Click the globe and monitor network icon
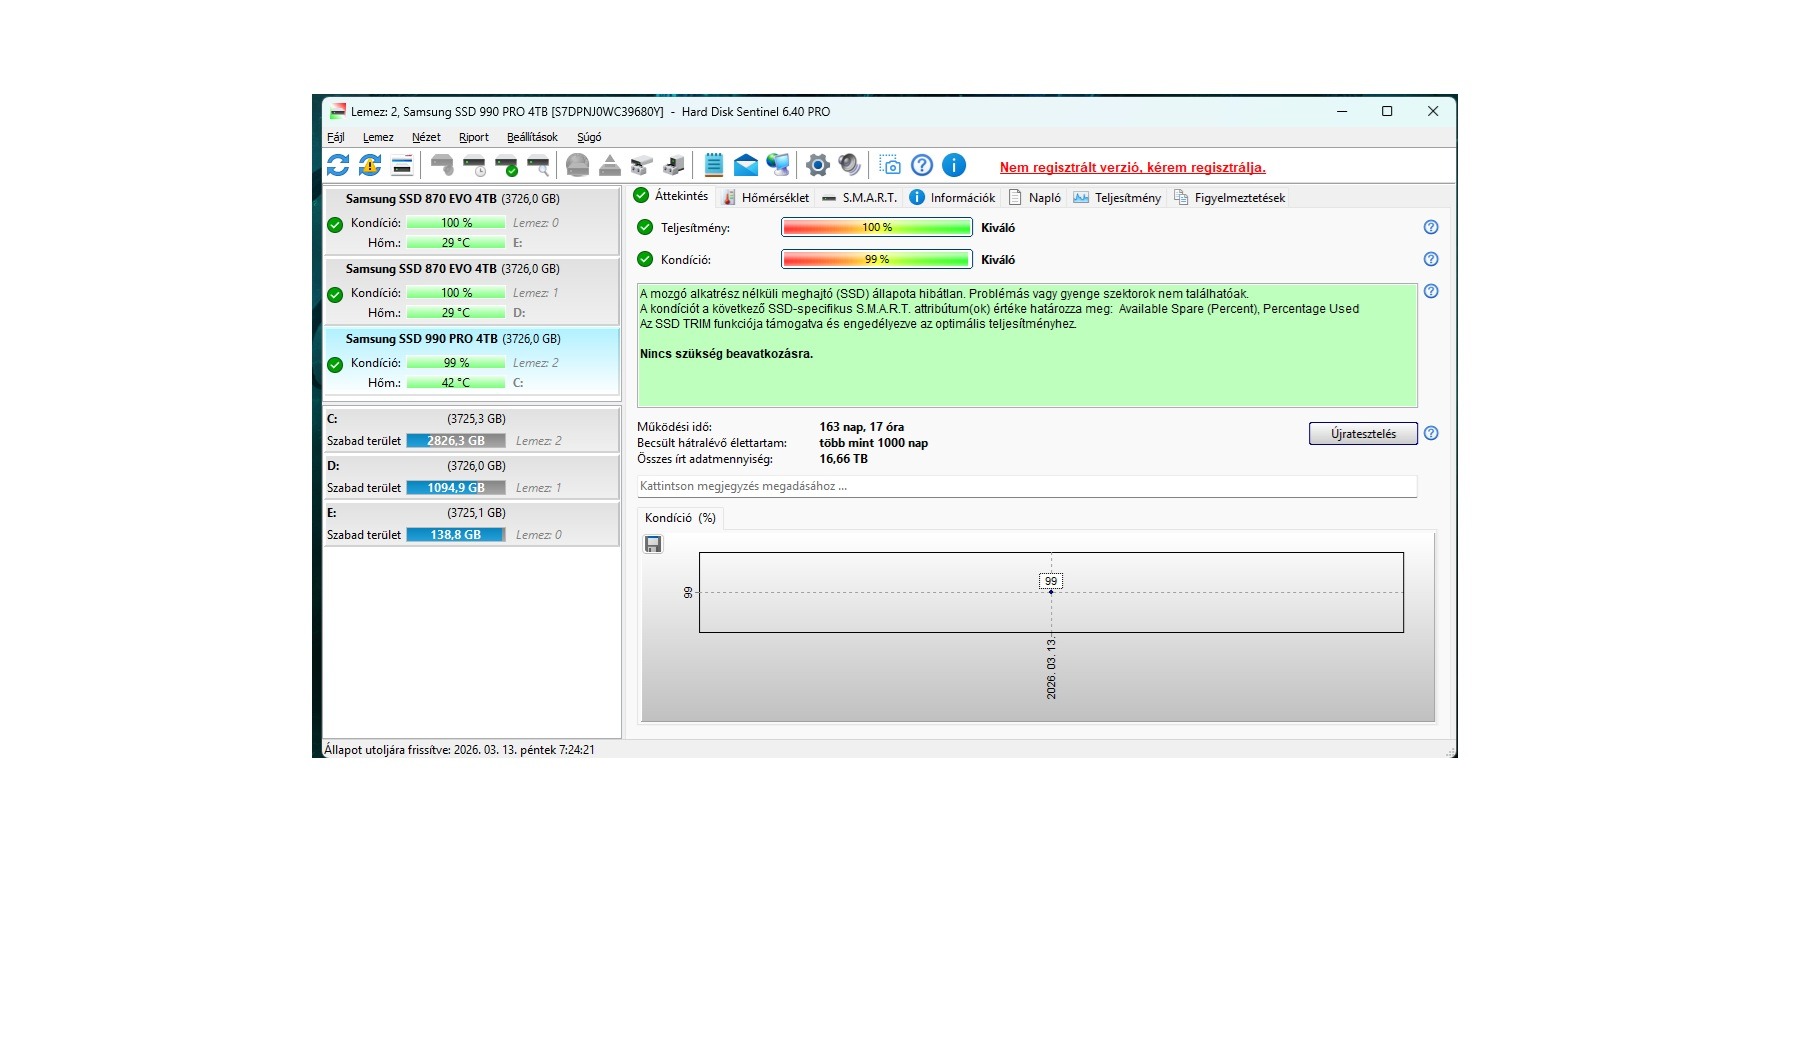This screenshot has width=1802, height=1040. pyautogui.click(x=778, y=165)
